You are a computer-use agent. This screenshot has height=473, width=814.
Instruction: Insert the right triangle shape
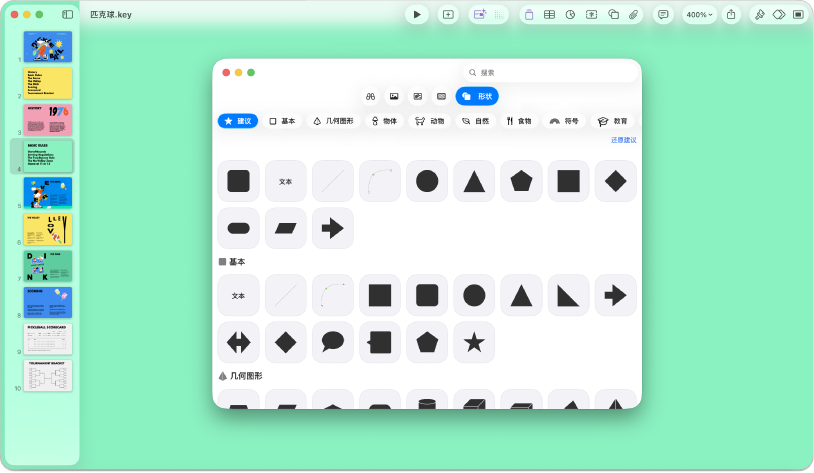coord(568,295)
